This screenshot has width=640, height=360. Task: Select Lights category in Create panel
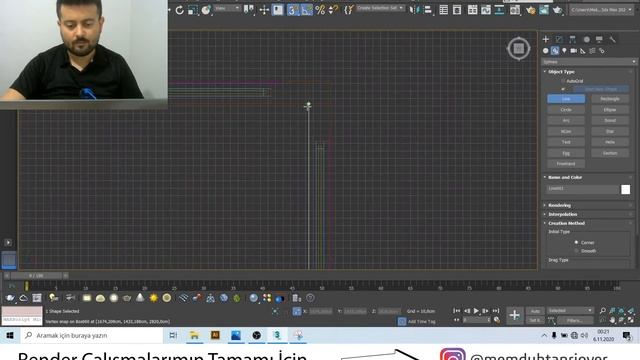(564, 51)
